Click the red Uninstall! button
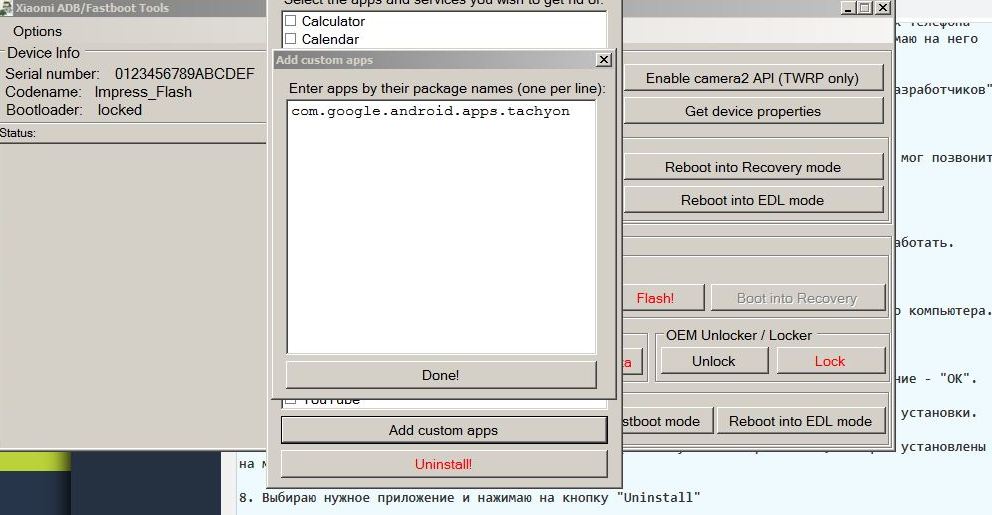This screenshot has width=992, height=515. tap(443, 464)
